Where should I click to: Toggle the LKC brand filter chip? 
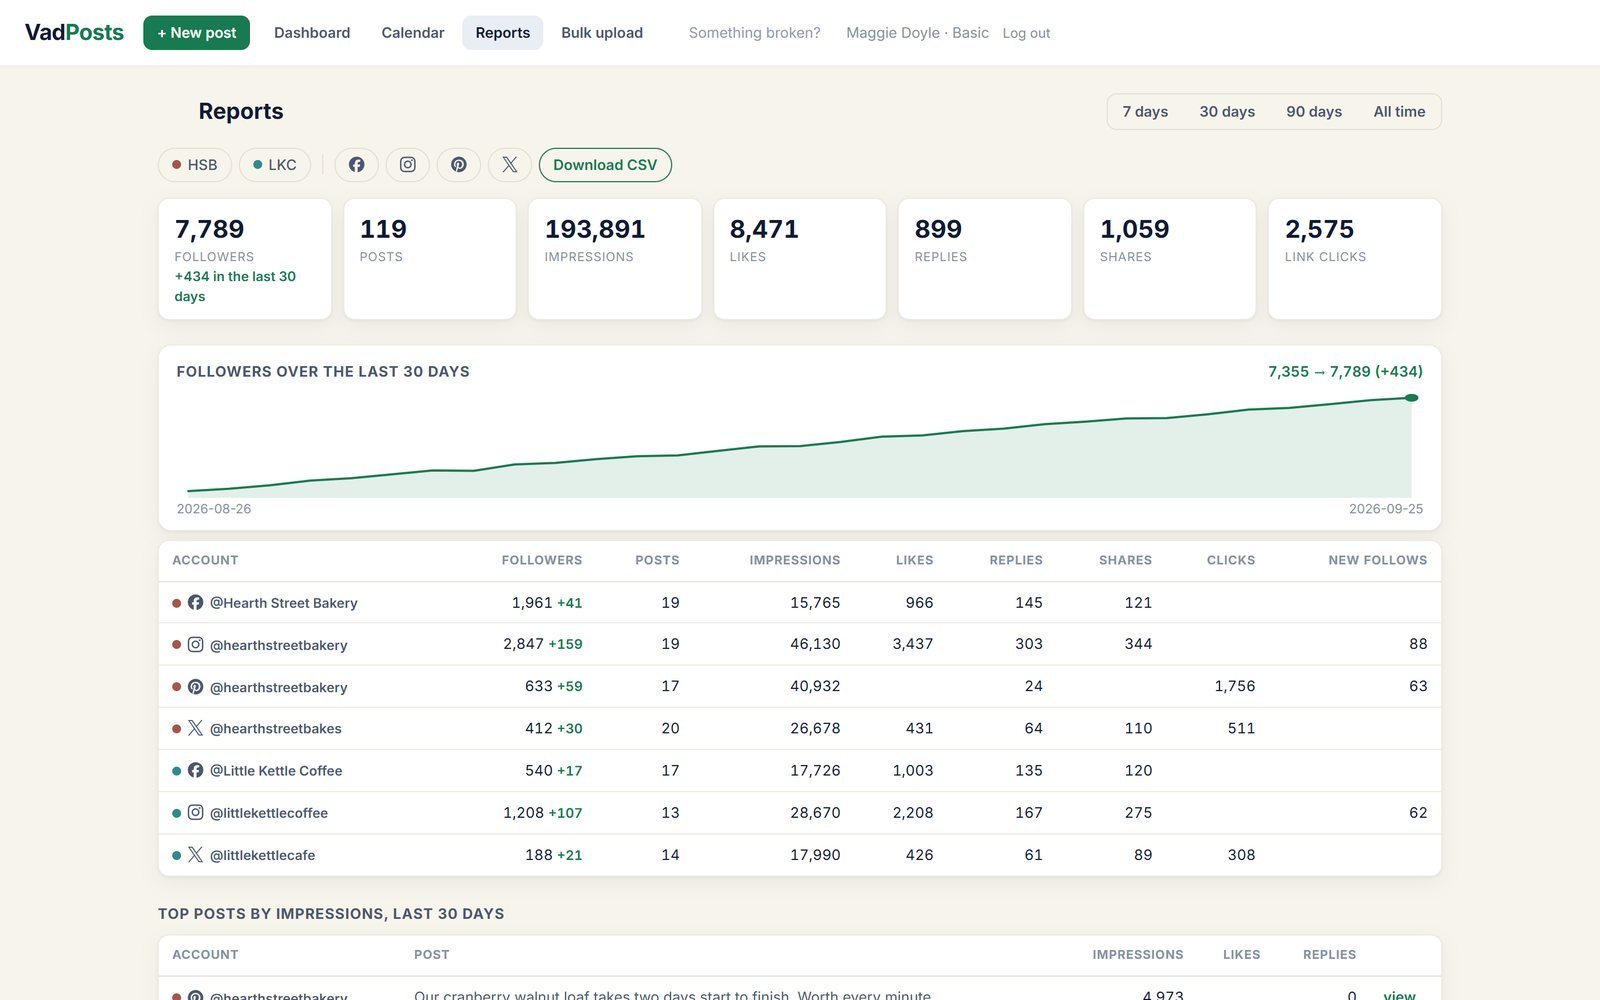(x=275, y=165)
